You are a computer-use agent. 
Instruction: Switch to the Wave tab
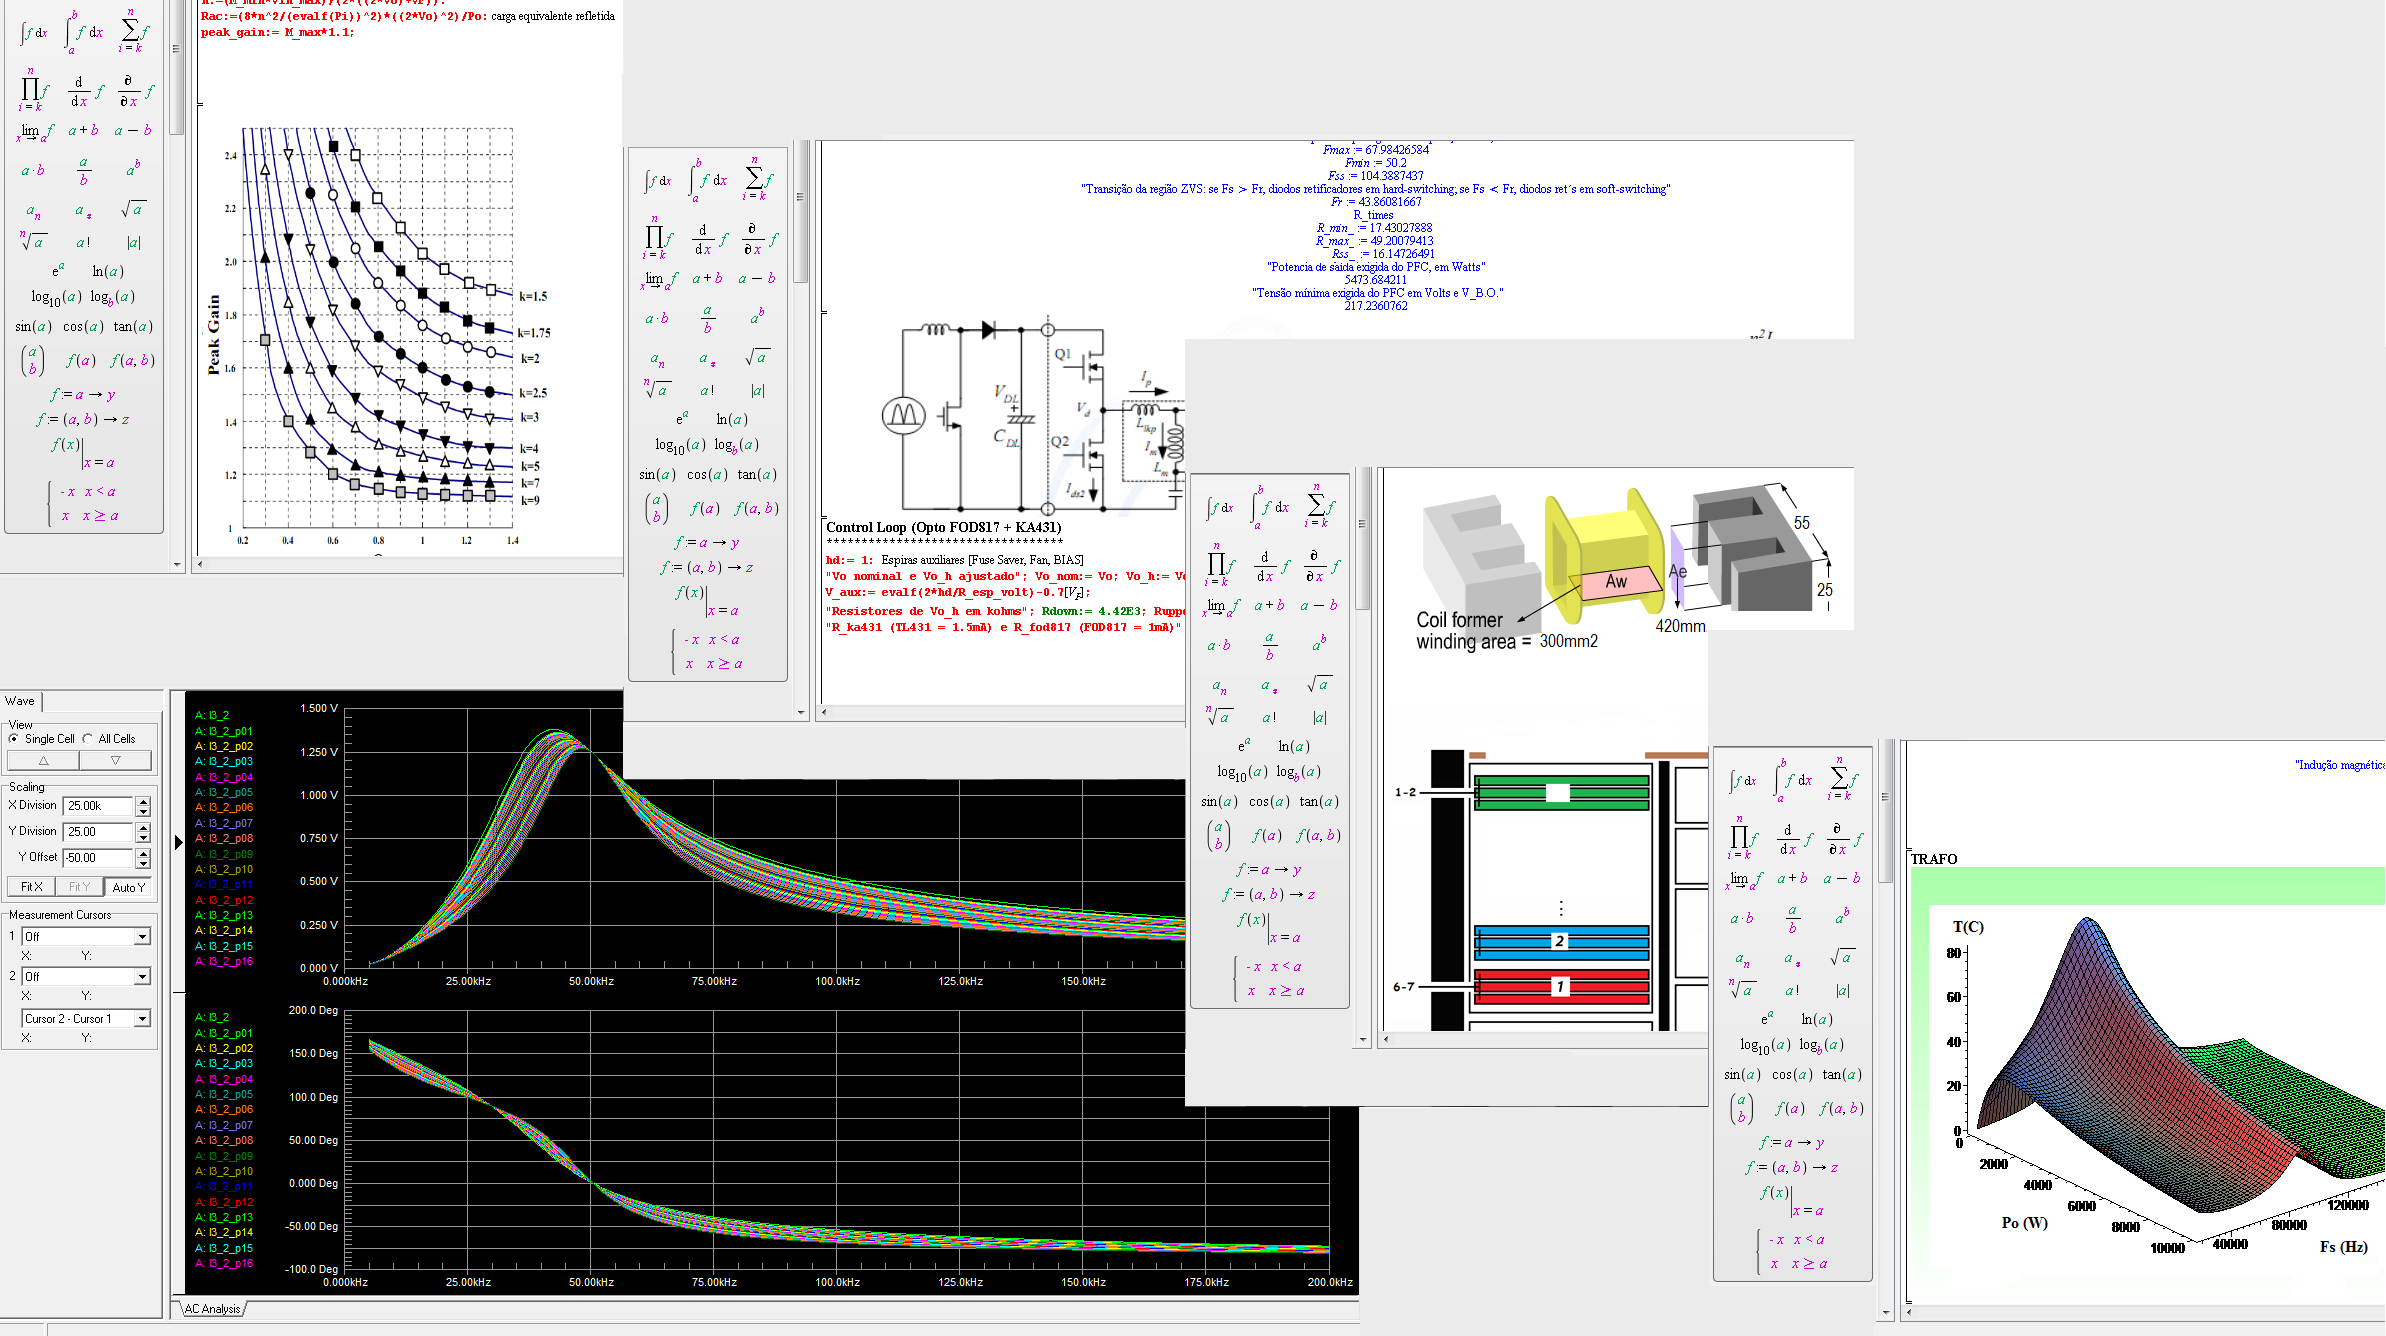click(x=20, y=701)
